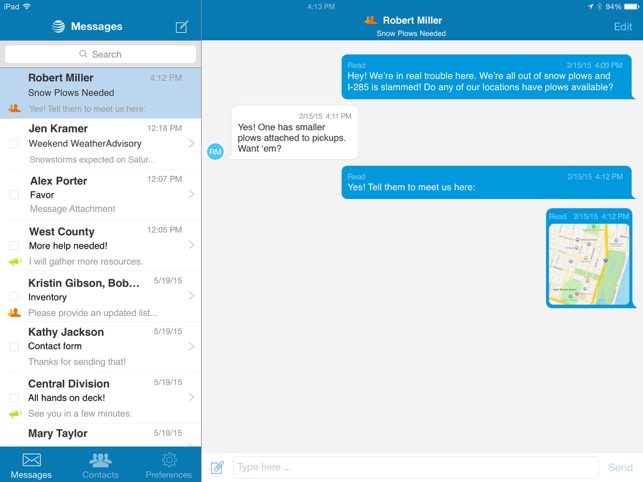Screen dimensions: 643x482
Task: Click 'Thanks for sending that!' preview
Action: (77, 362)
